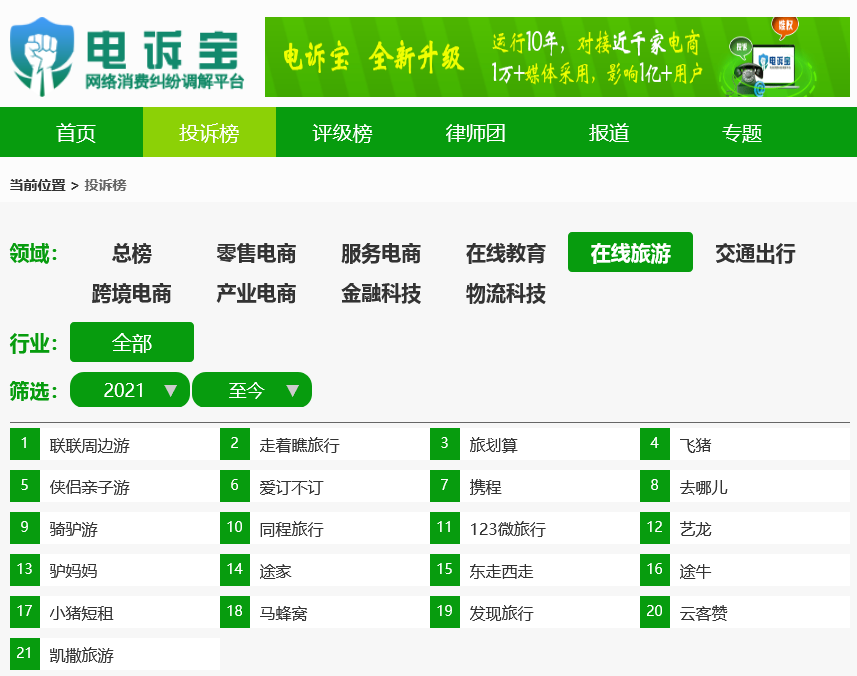
Task: Open the 投诉榜 tab
Action: click(209, 133)
